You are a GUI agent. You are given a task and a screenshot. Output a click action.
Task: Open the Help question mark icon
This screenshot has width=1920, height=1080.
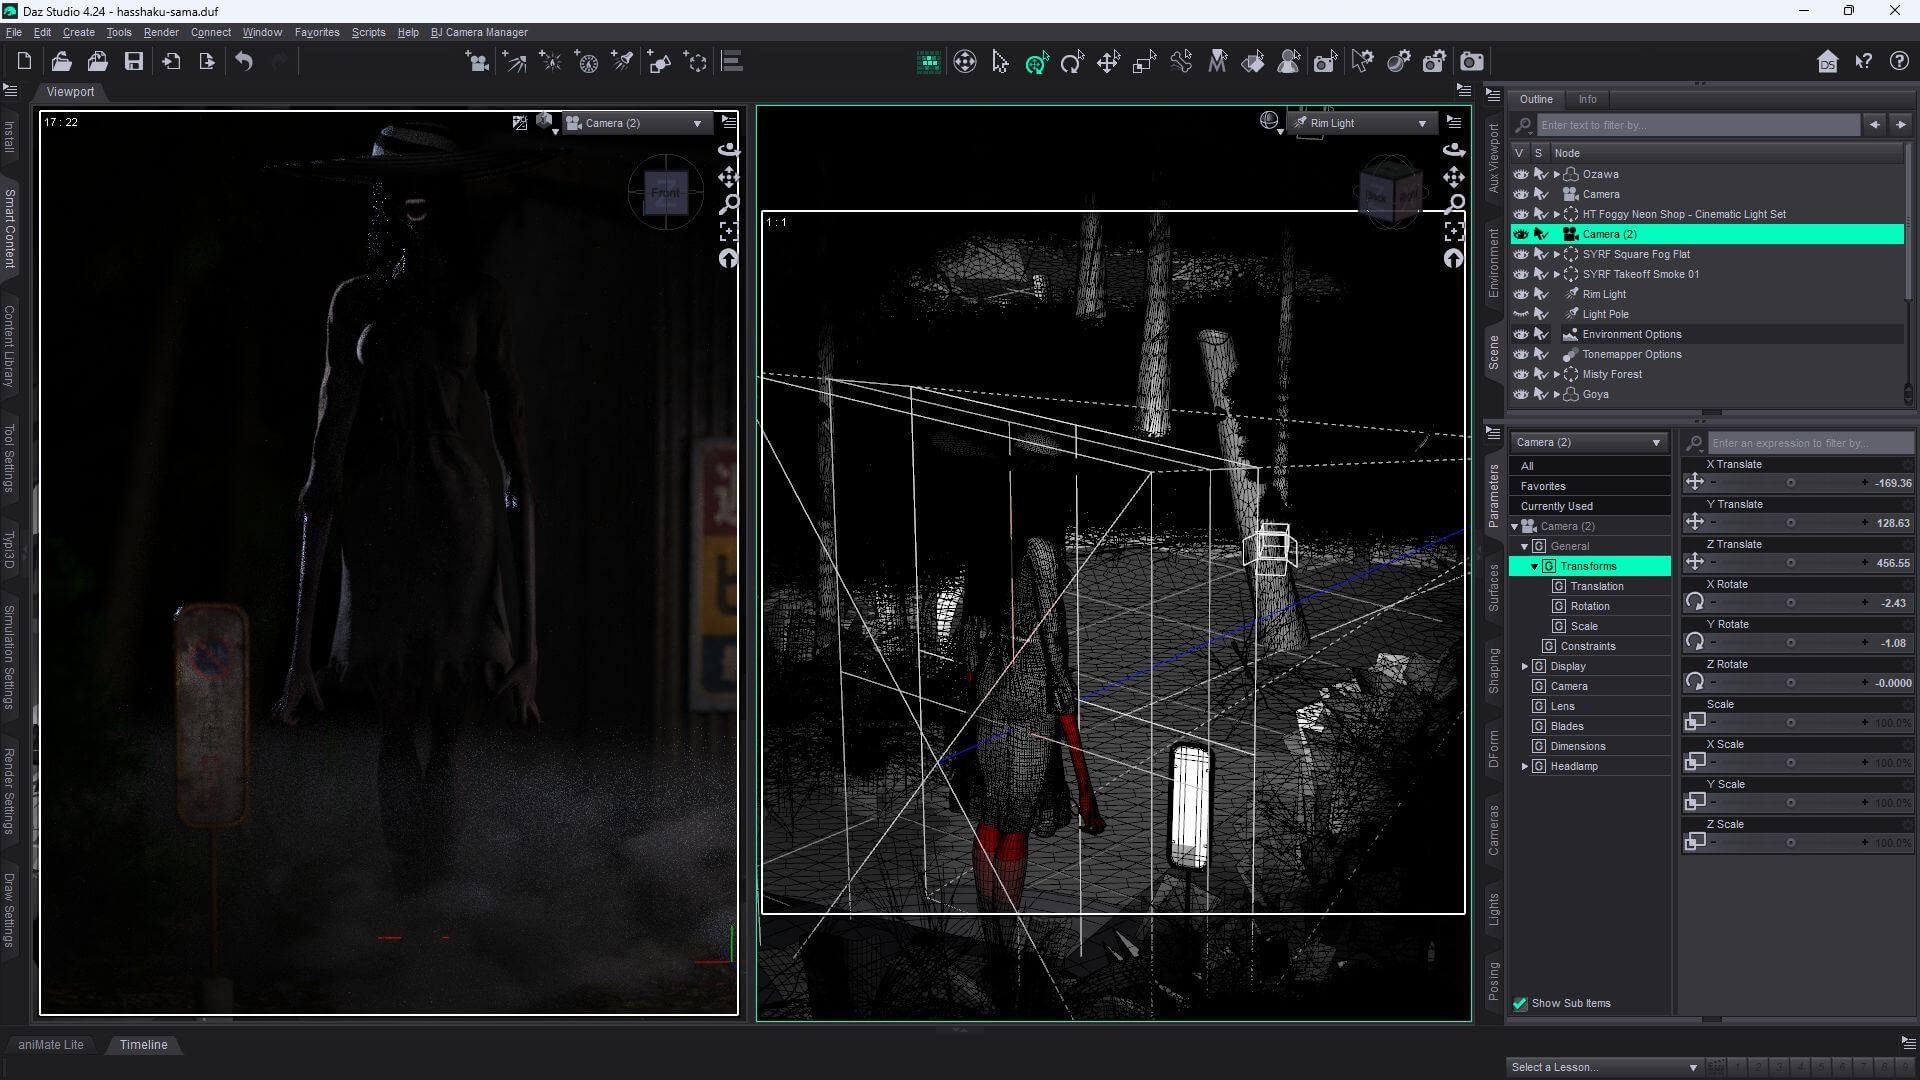1899,62
